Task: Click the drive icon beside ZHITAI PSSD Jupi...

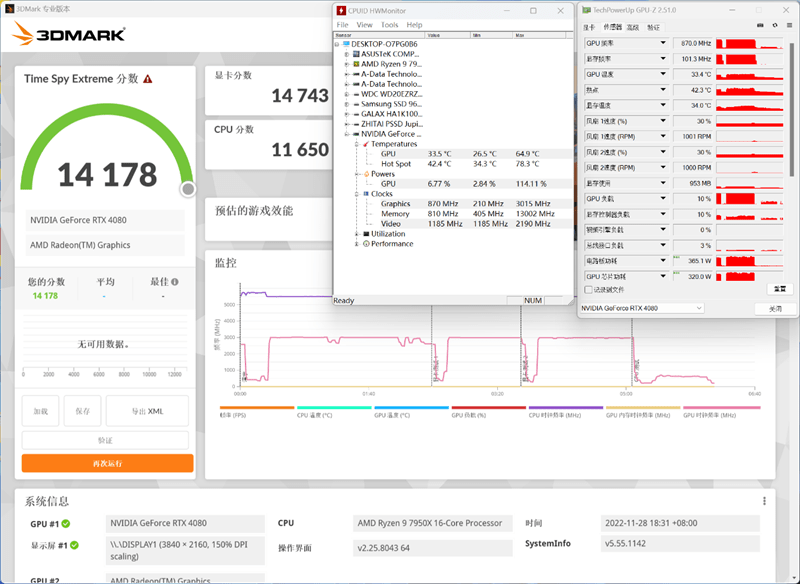Action: click(356, 124)
